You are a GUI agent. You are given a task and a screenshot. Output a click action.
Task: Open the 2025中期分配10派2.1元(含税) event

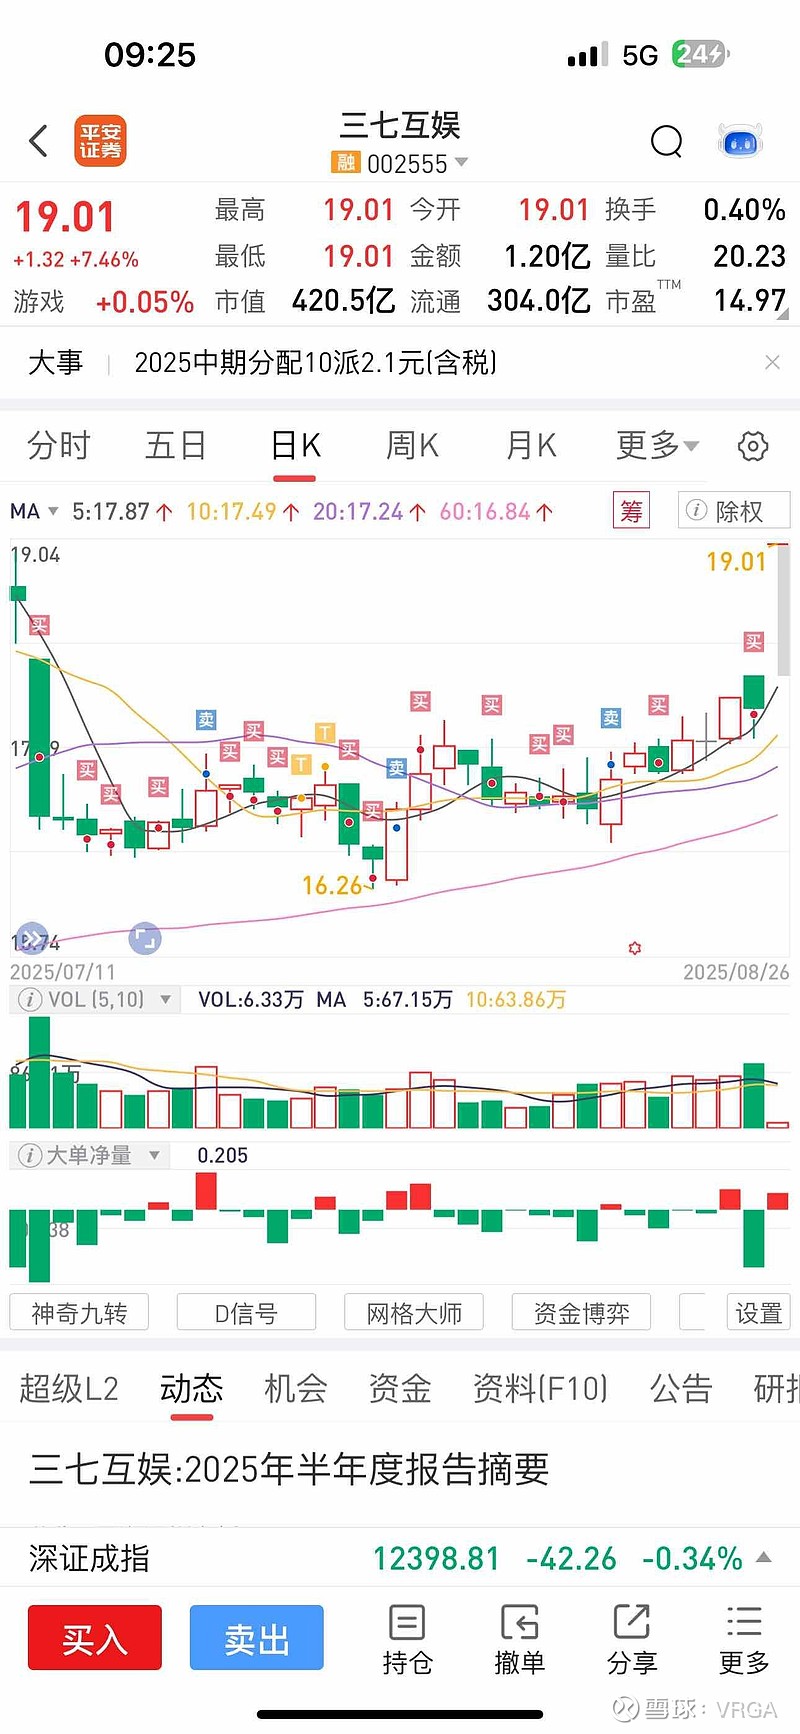coord(316,362)
